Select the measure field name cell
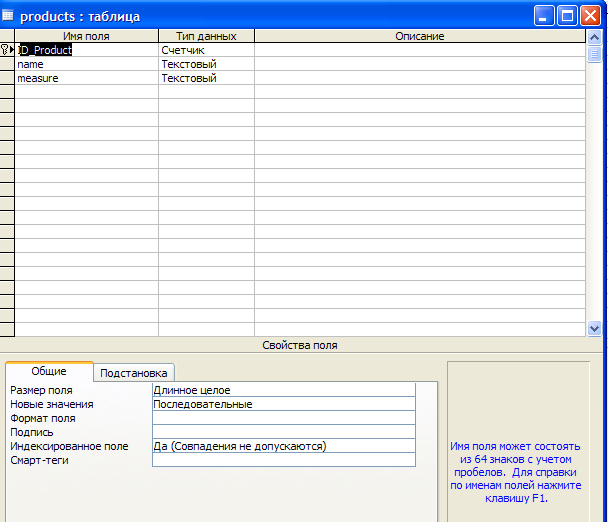Viewport: 608px width, 522px height. [86, 78]
